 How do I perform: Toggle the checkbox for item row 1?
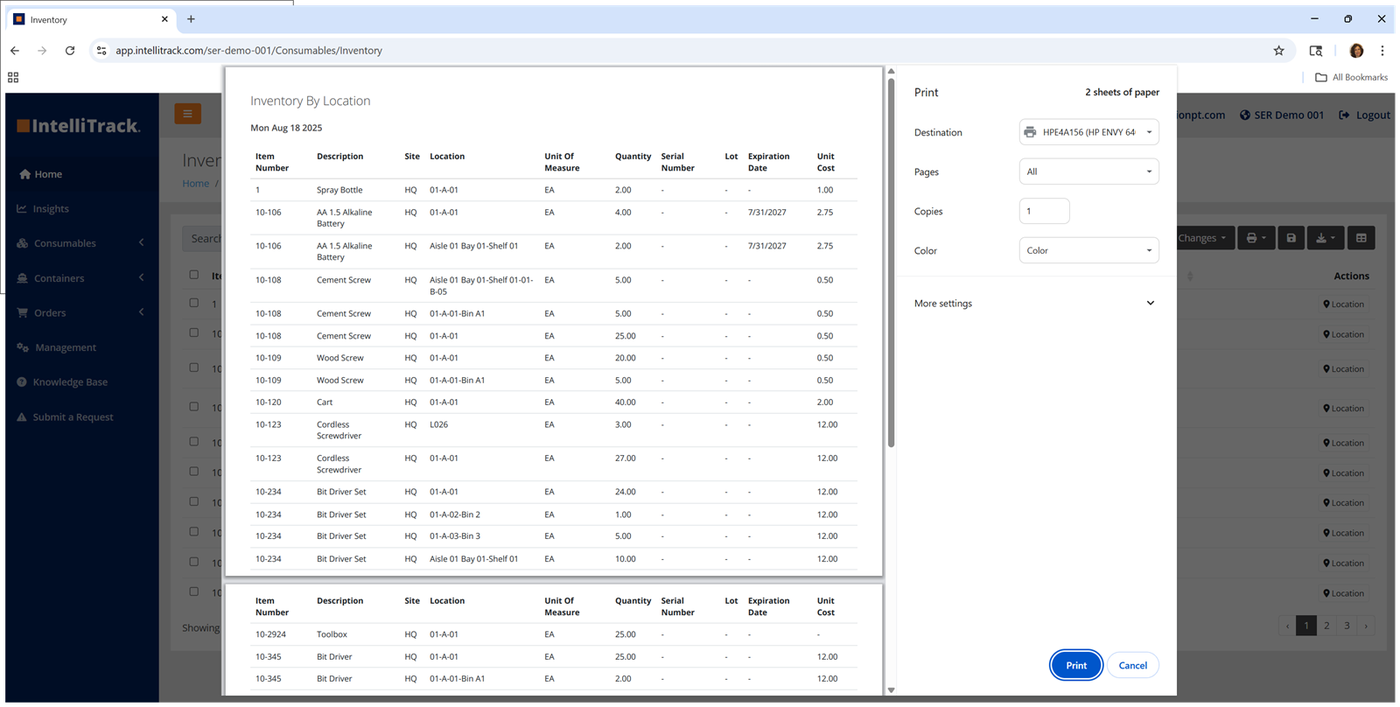(x=194, y=303)
